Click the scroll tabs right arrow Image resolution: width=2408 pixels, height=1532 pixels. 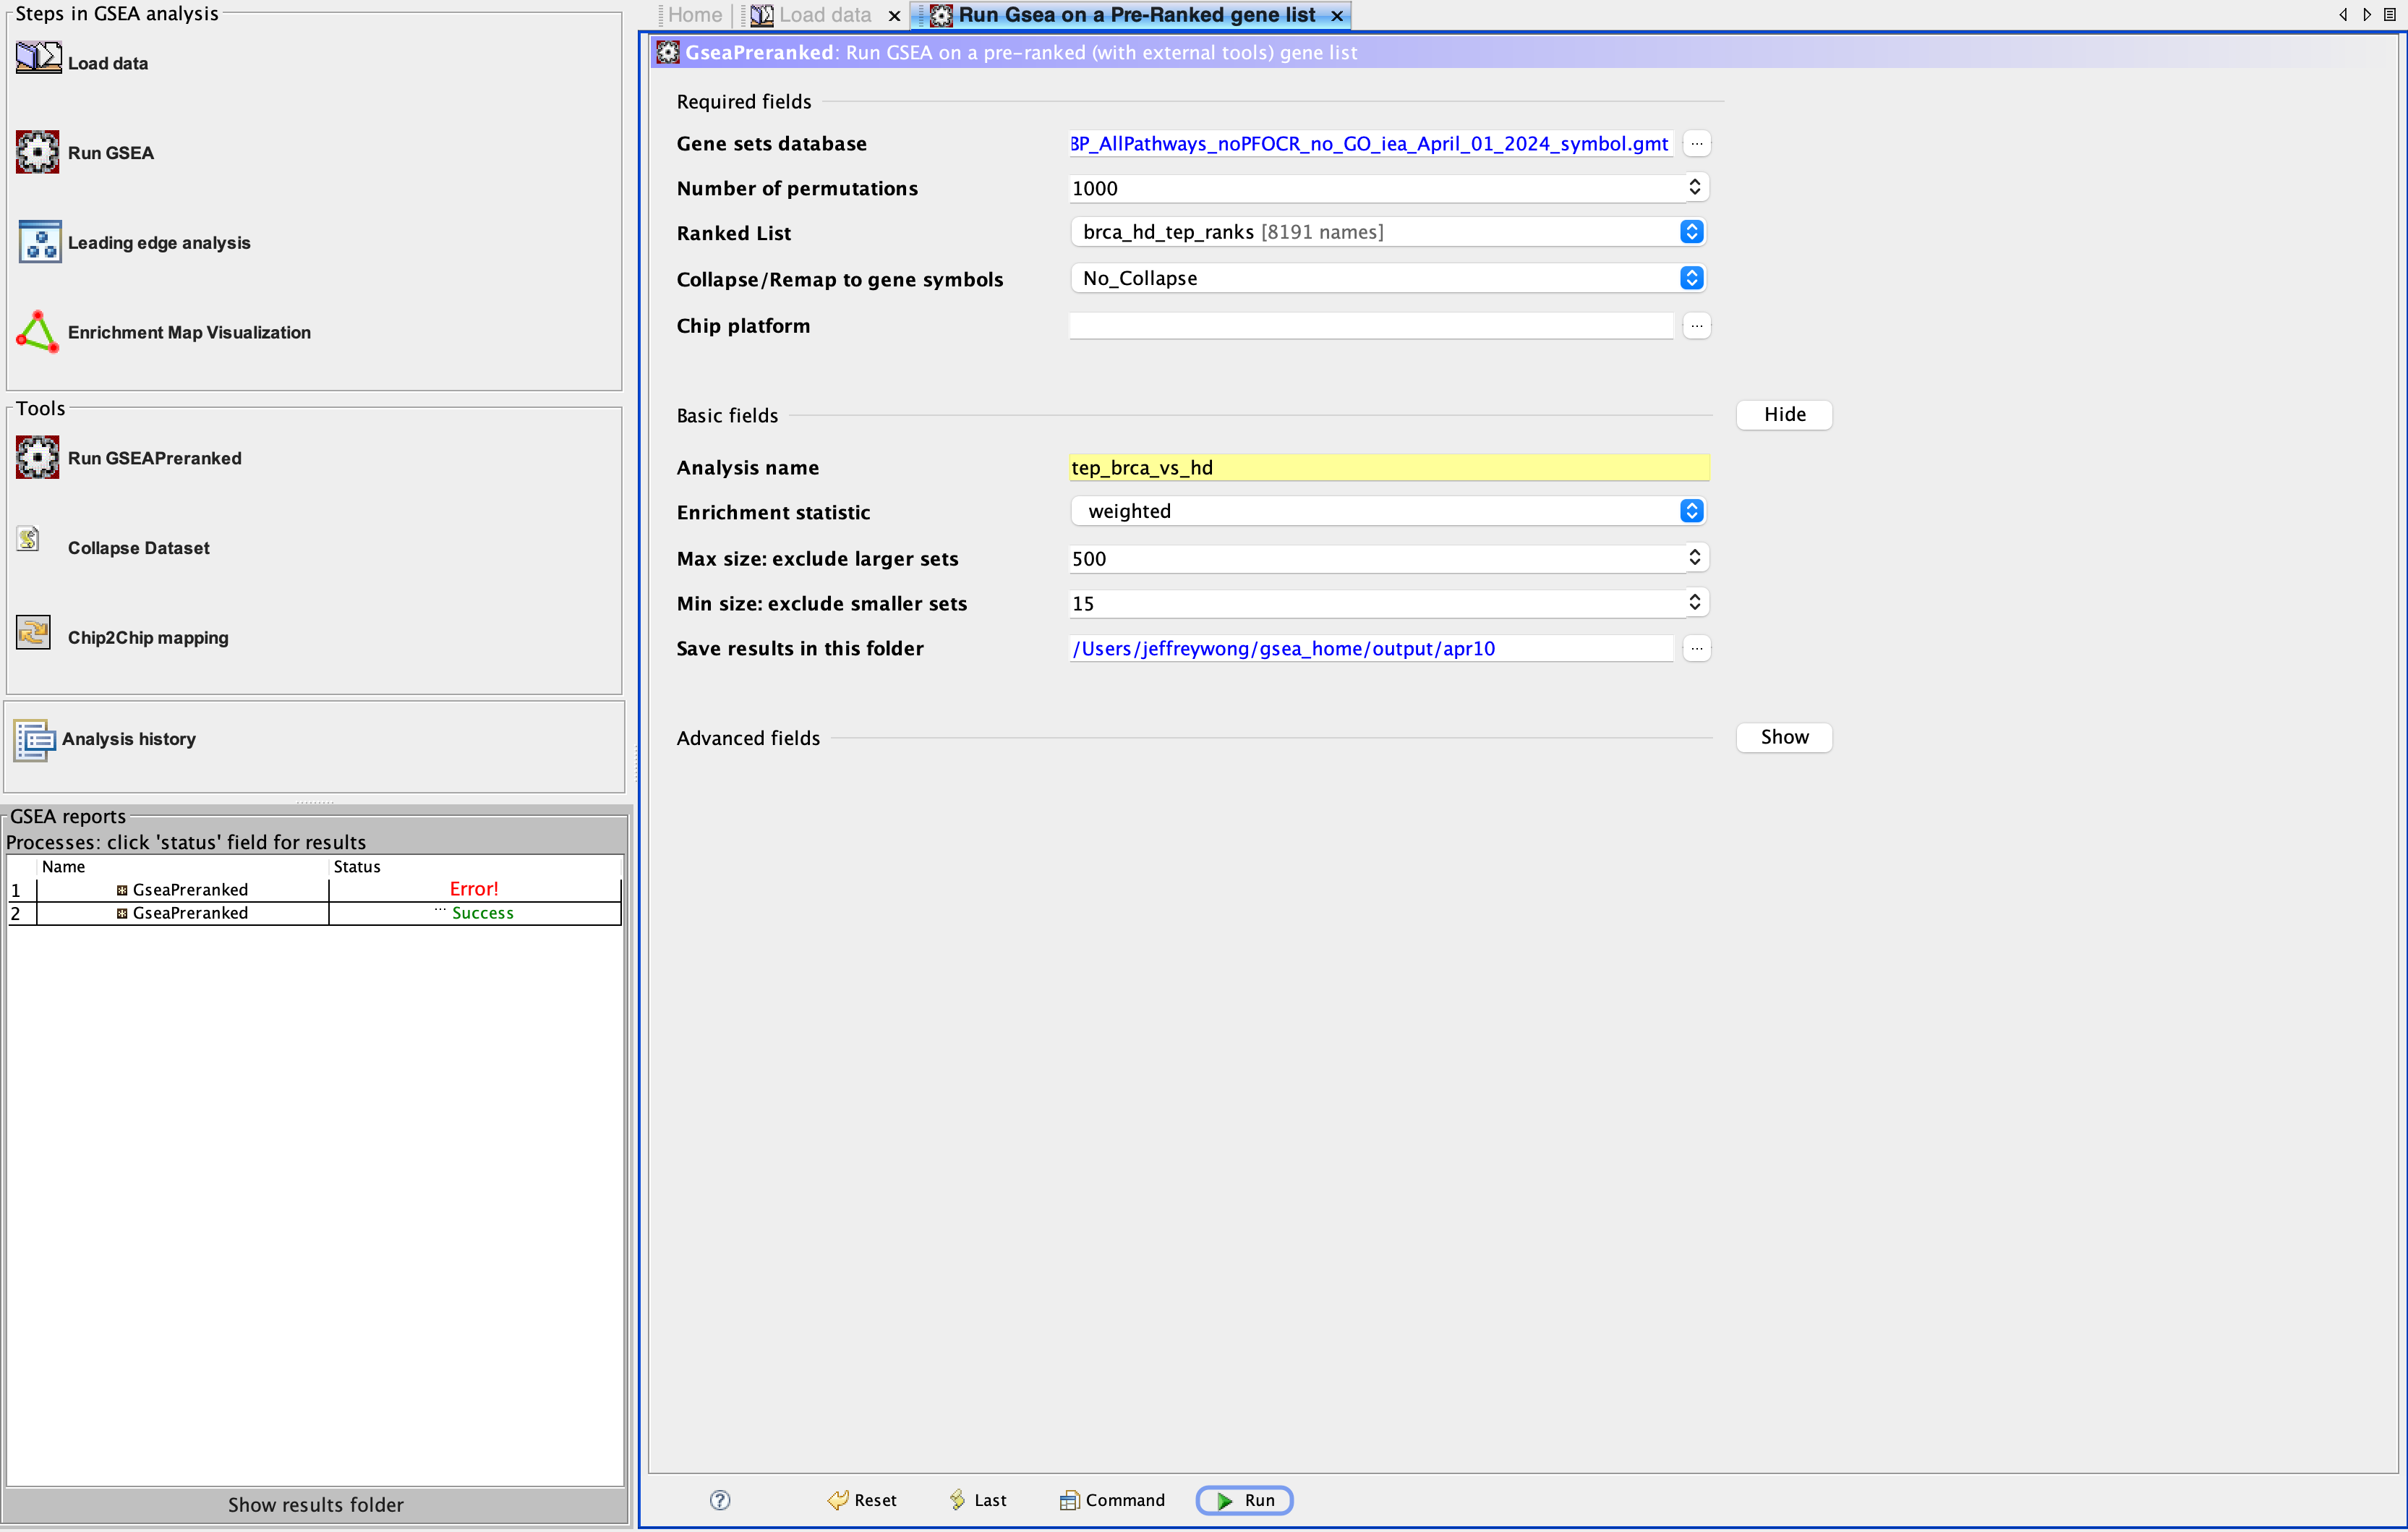point(2367,14)
